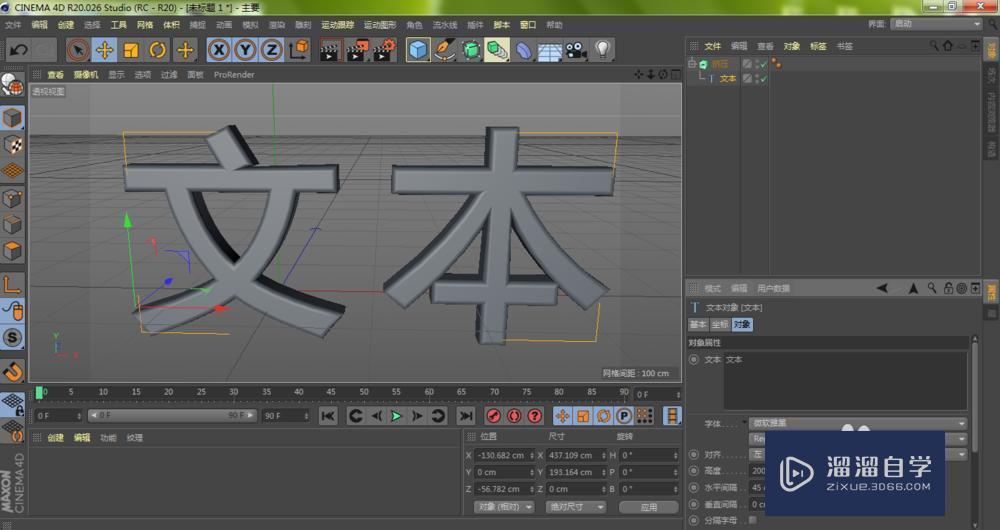Toggle the green checkmark on 挤压 object
The width and height of the screenshot is (1000, 530).
click(x=763, y=64)
